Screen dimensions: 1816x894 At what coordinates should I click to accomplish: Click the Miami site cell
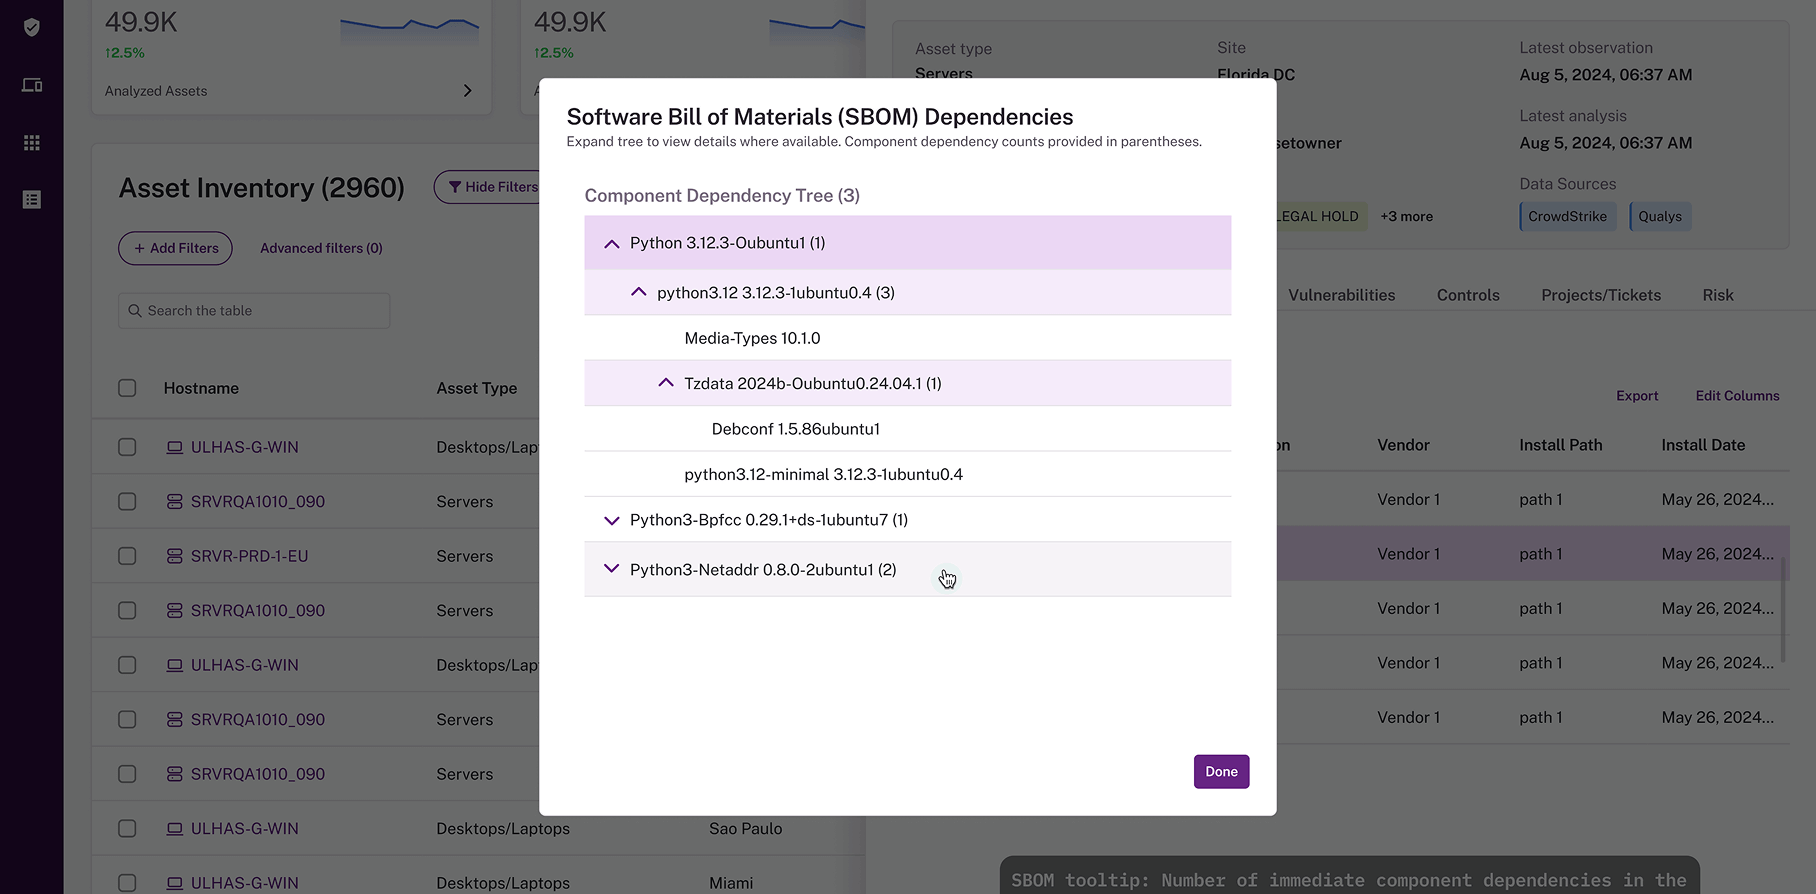(731, 883)
